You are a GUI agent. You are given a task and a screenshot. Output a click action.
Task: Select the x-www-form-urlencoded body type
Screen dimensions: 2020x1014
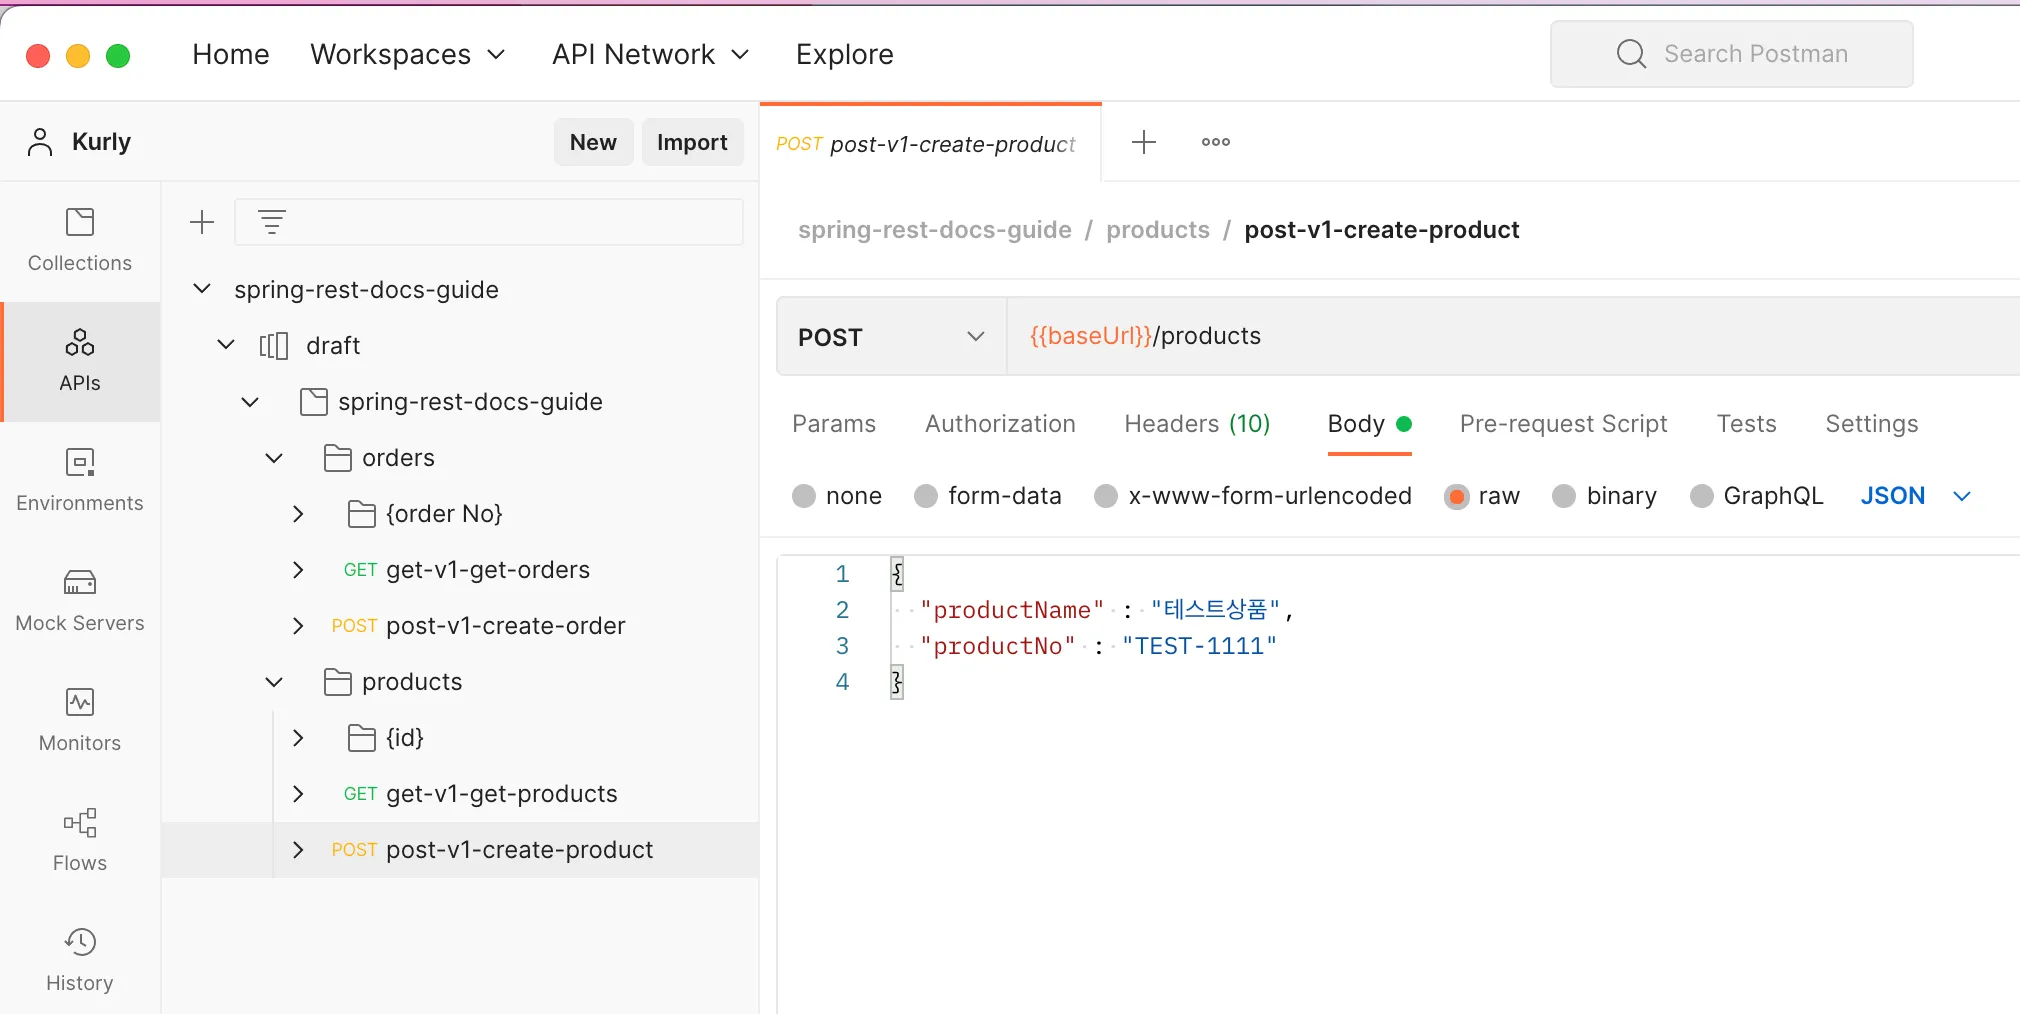(x=1106, y=496)
